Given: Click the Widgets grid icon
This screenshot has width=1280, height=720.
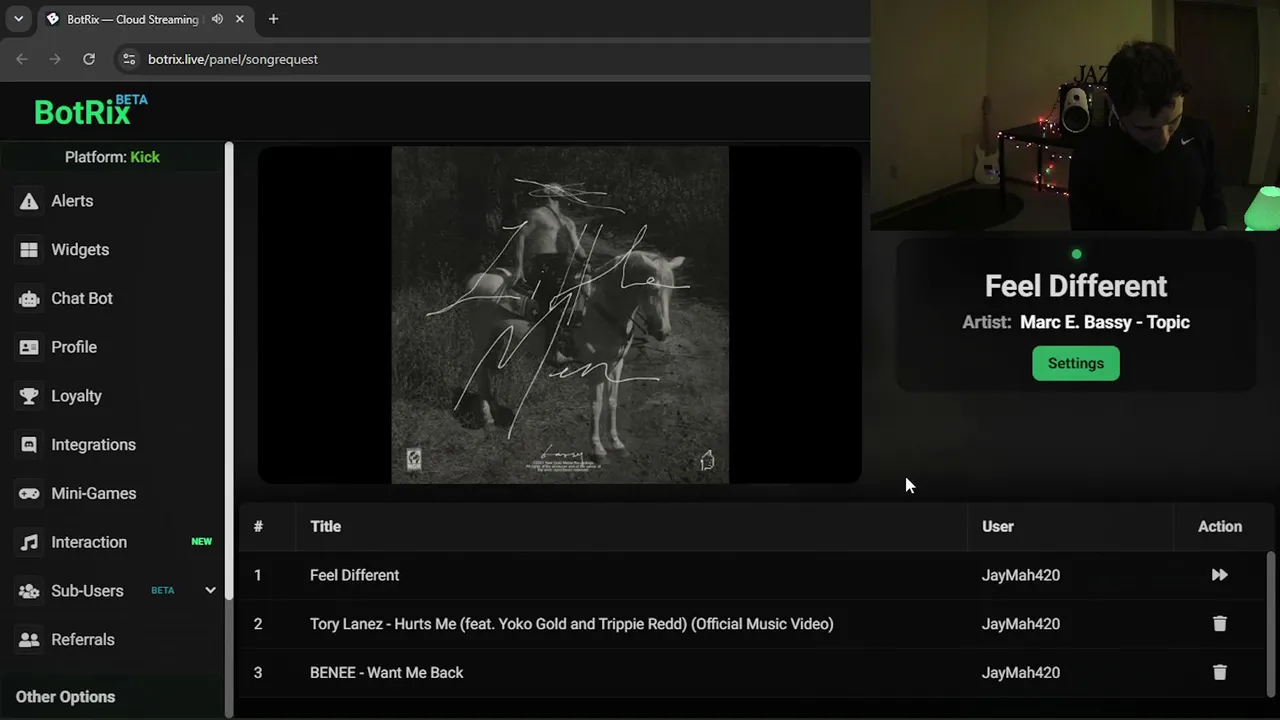Looking at the screenshot, I should 29,250.
